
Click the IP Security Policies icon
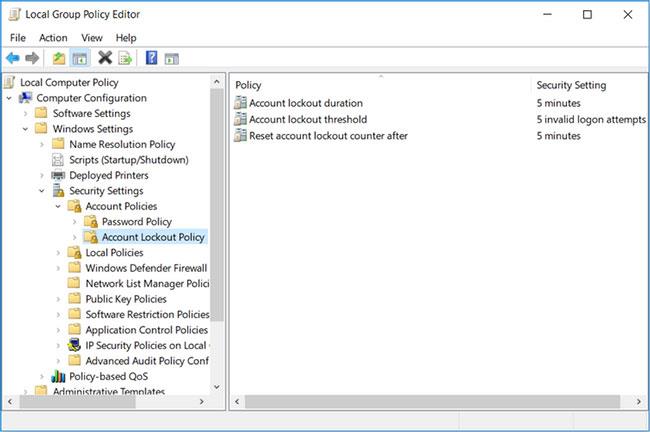(x=74, y=345)
